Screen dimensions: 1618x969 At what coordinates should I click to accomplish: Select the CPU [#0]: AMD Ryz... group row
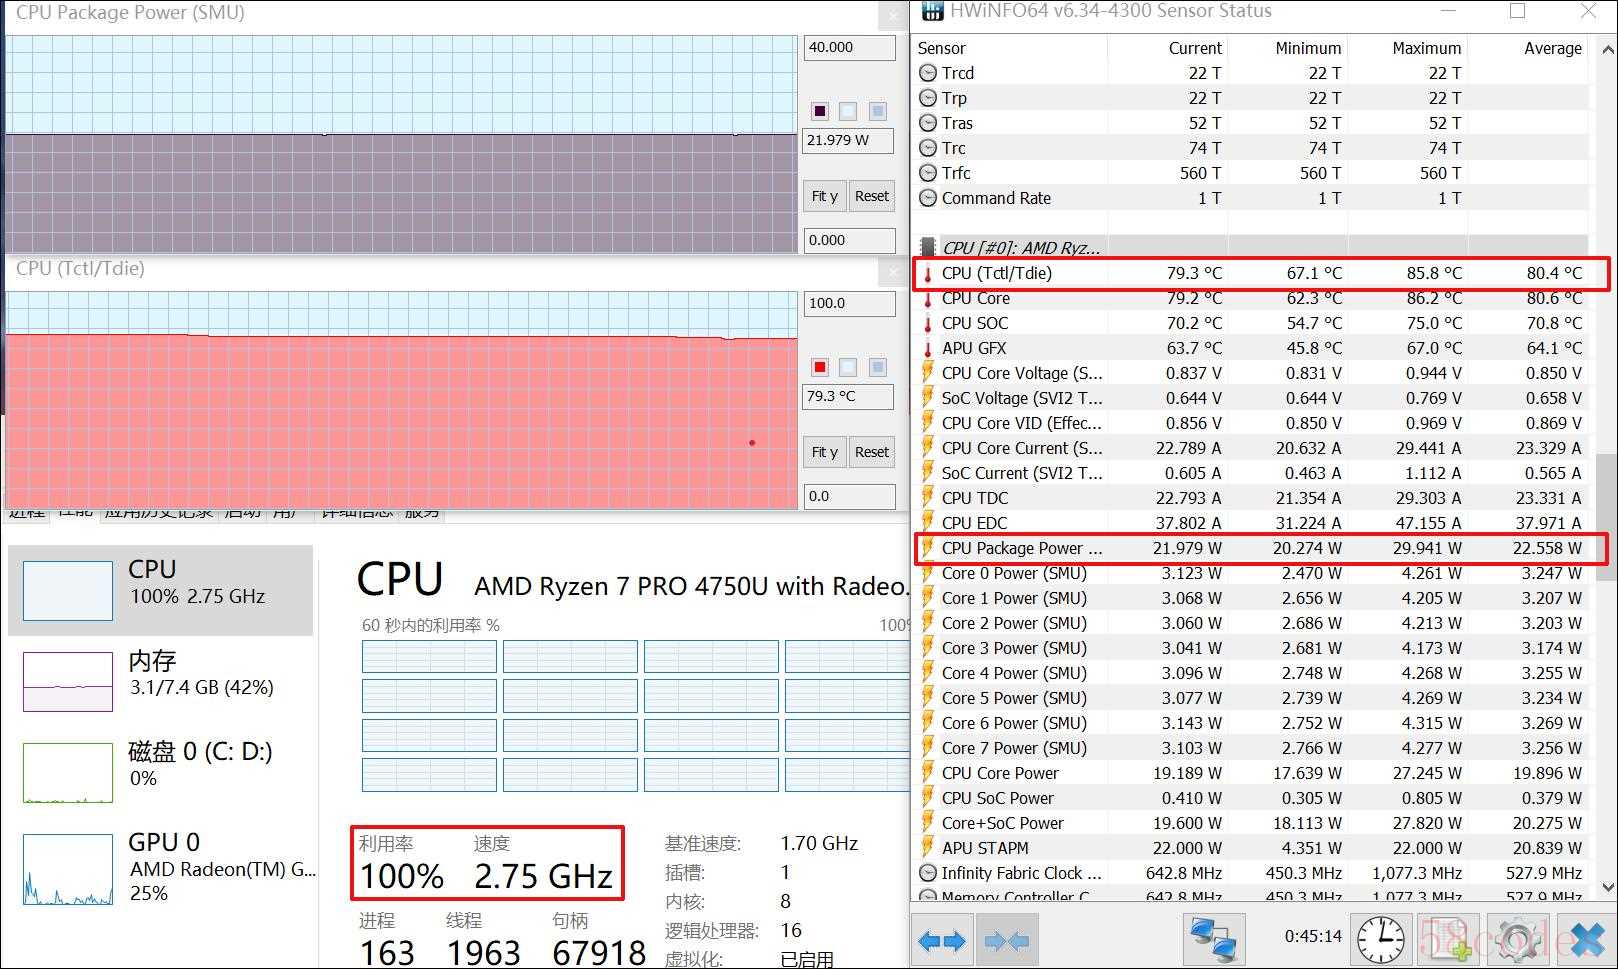tap(1250, 247)
